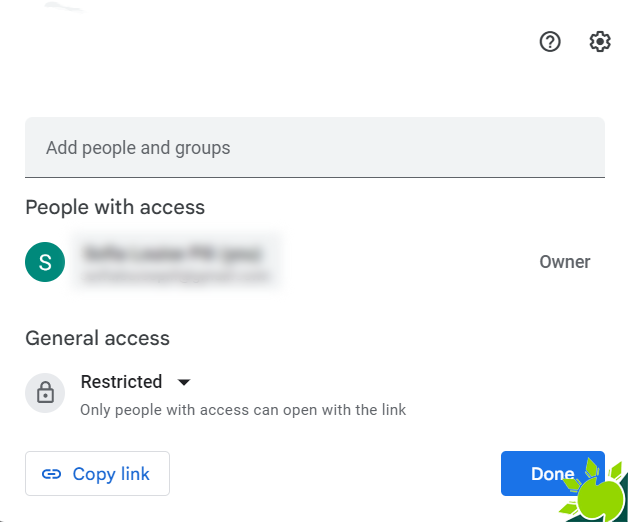Click the chain link icon in Copy link
The image size is (628, 522).
(51, 474)
